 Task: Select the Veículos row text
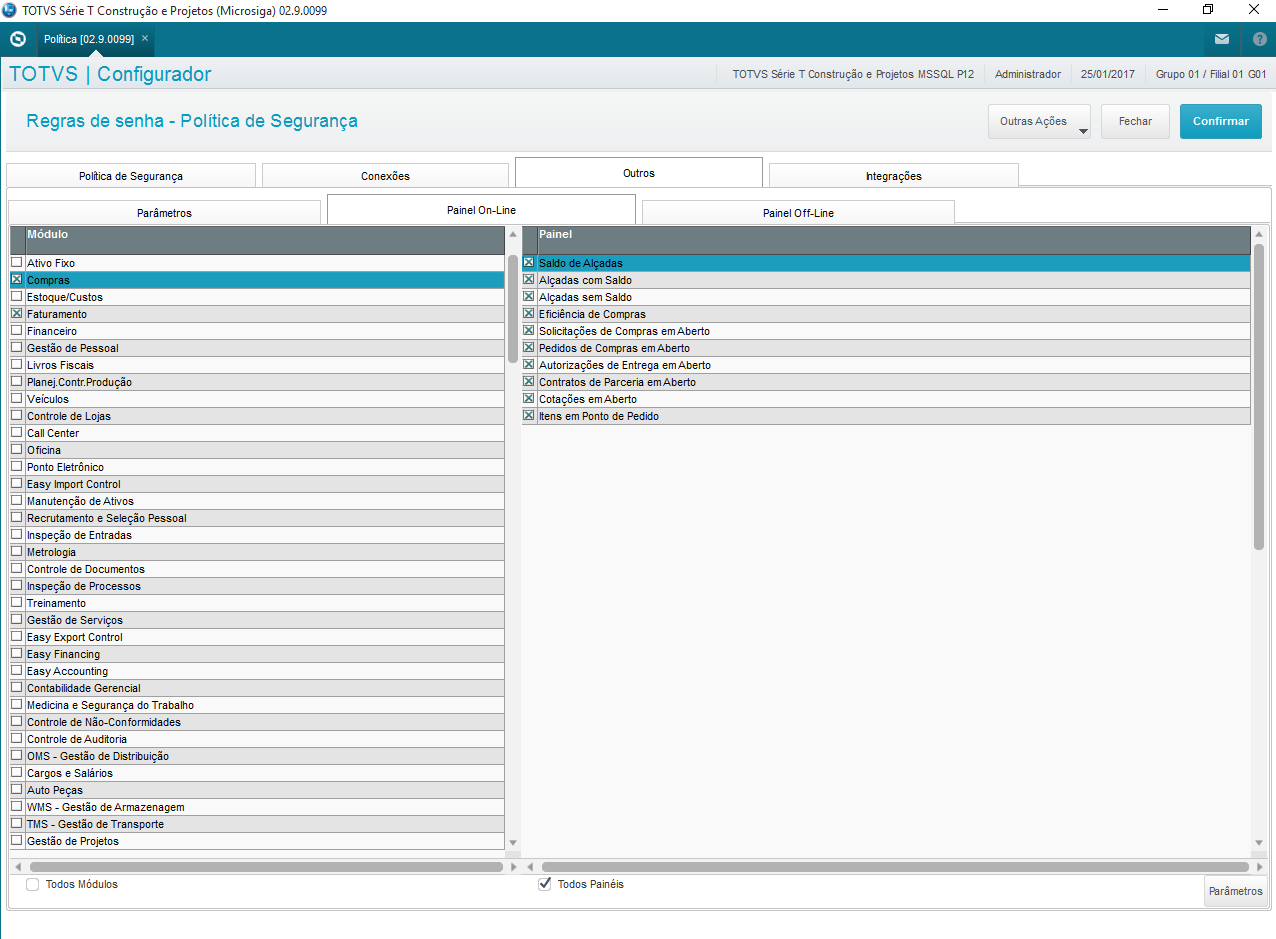click(x=48, y=399)
